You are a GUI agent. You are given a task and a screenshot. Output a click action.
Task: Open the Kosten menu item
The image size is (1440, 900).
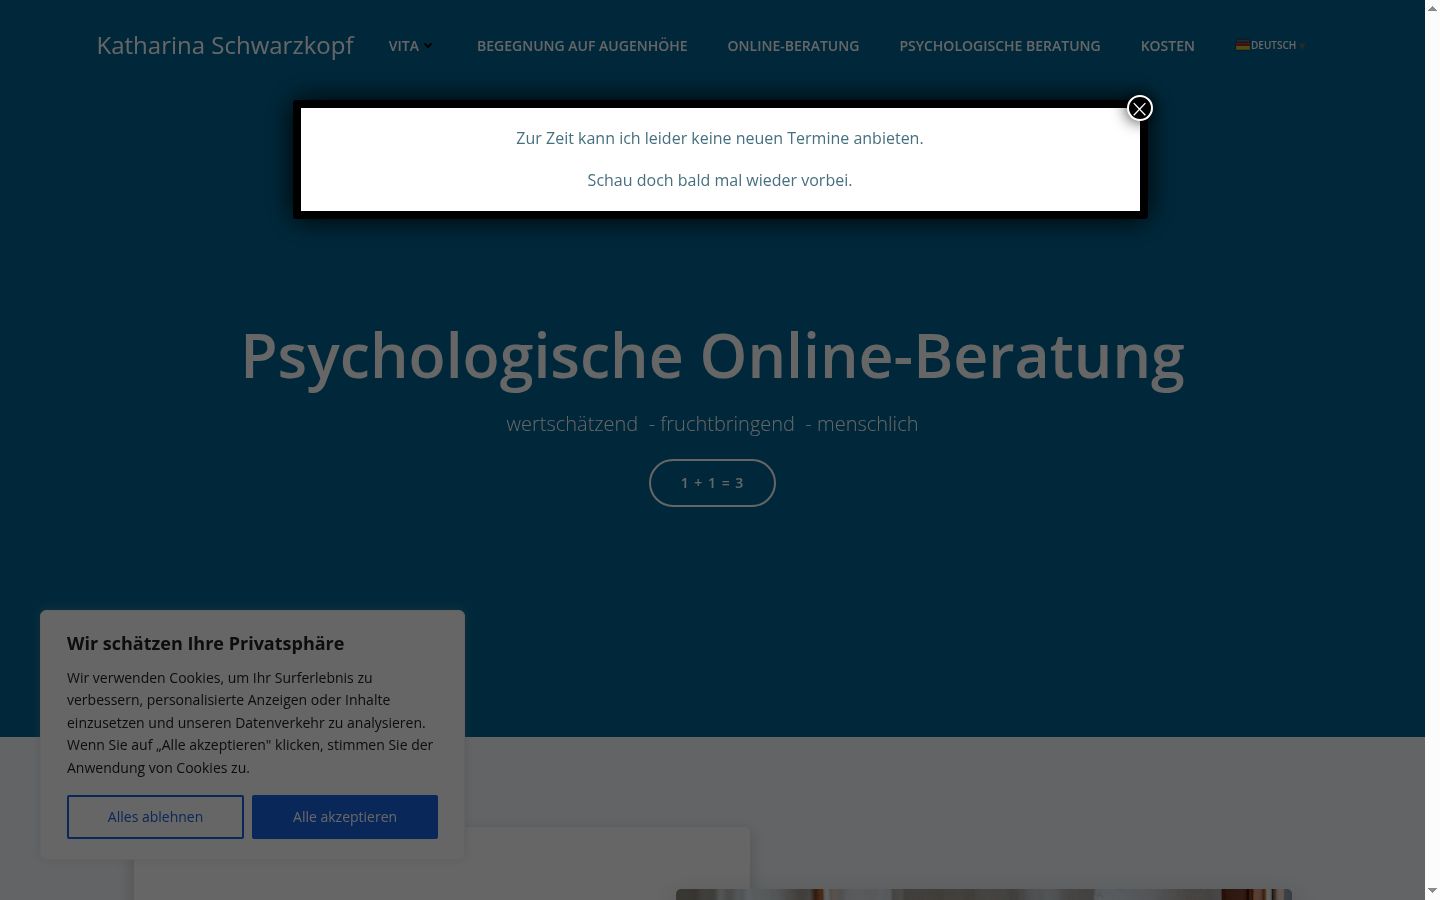tap(1167, 46)
